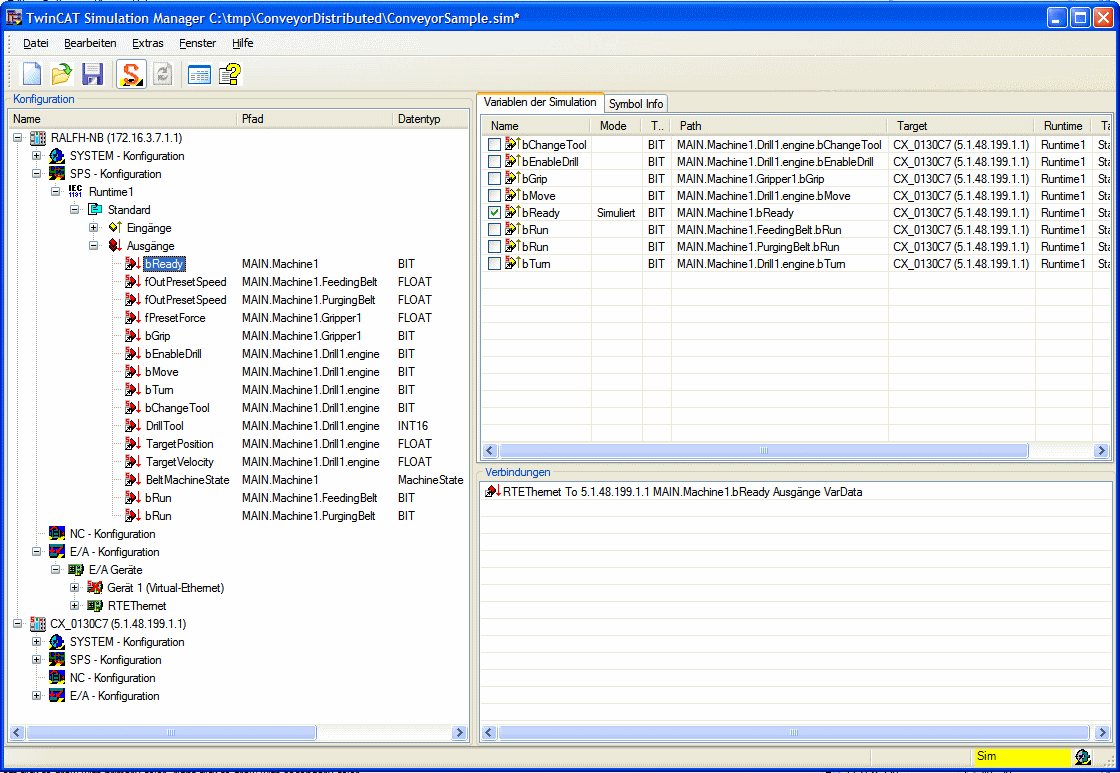
Task: Click the status bar icon beside Sim
Action: (1083, 757)
